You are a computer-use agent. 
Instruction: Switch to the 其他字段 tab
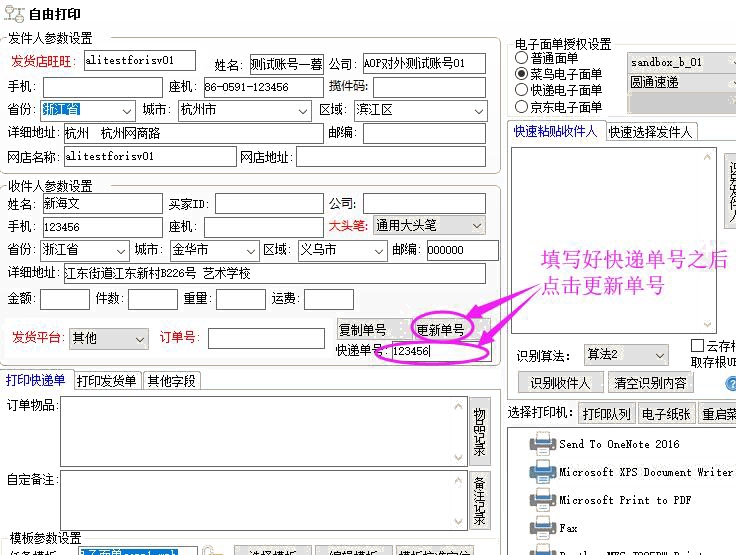tap(171, 381)
